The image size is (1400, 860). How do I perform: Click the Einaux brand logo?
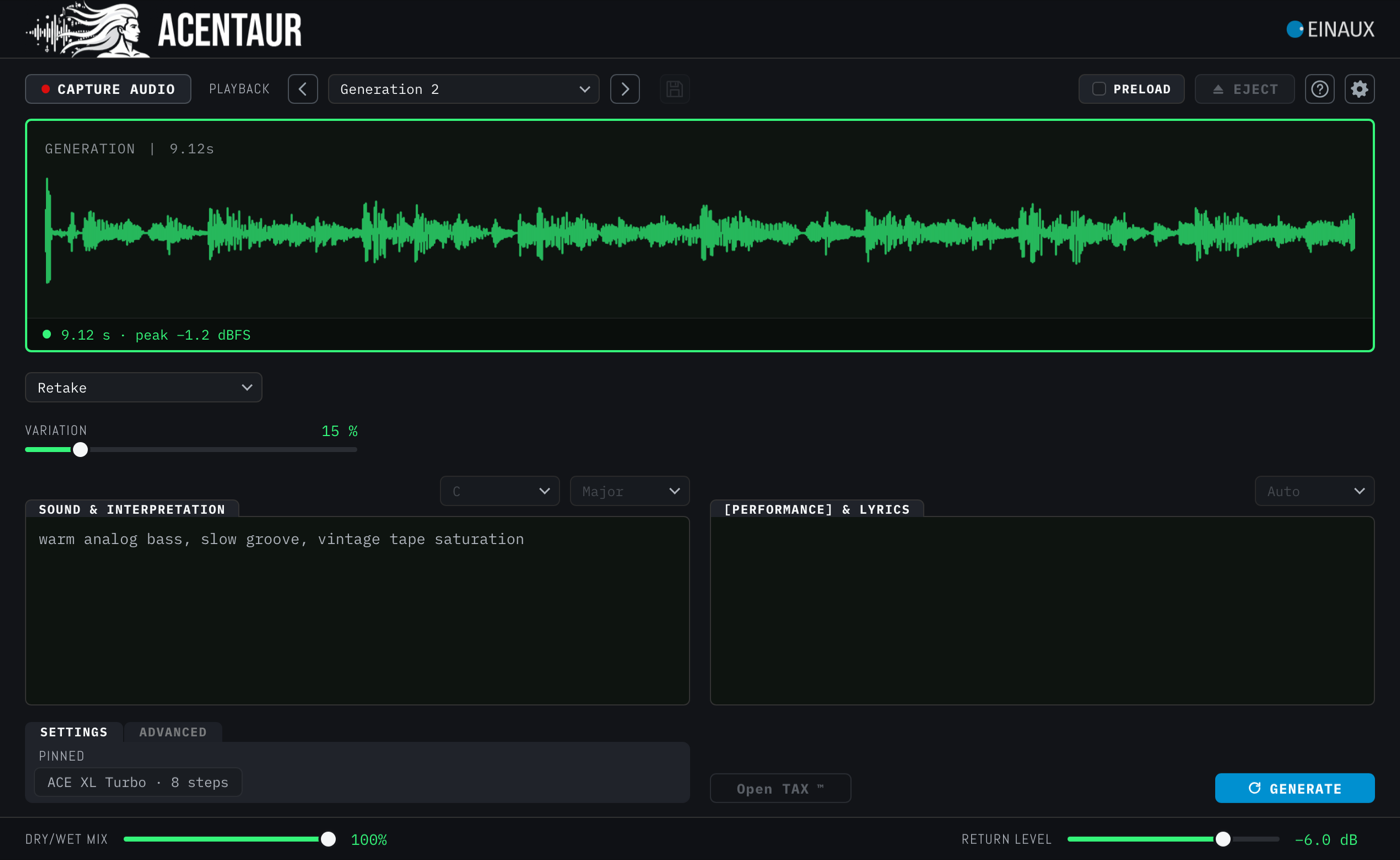pyautogui.click(x=1330, y=29)
